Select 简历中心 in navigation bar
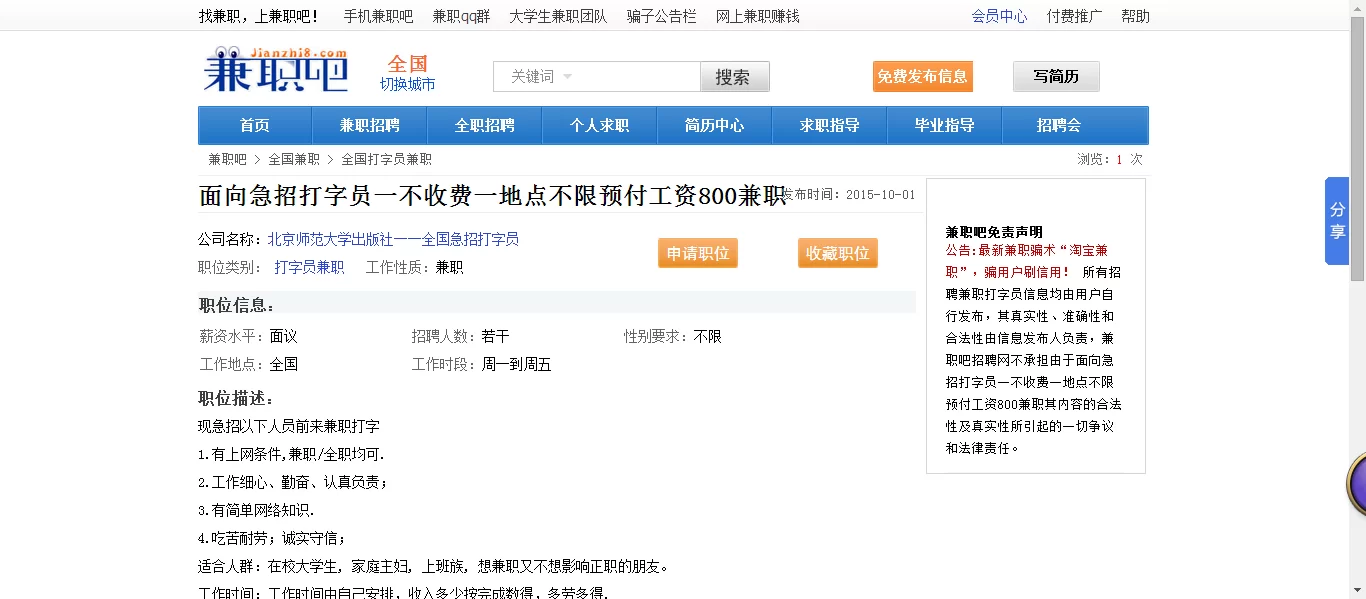The height and width of the screenshot is (599, 1366). tap(714, 126)
